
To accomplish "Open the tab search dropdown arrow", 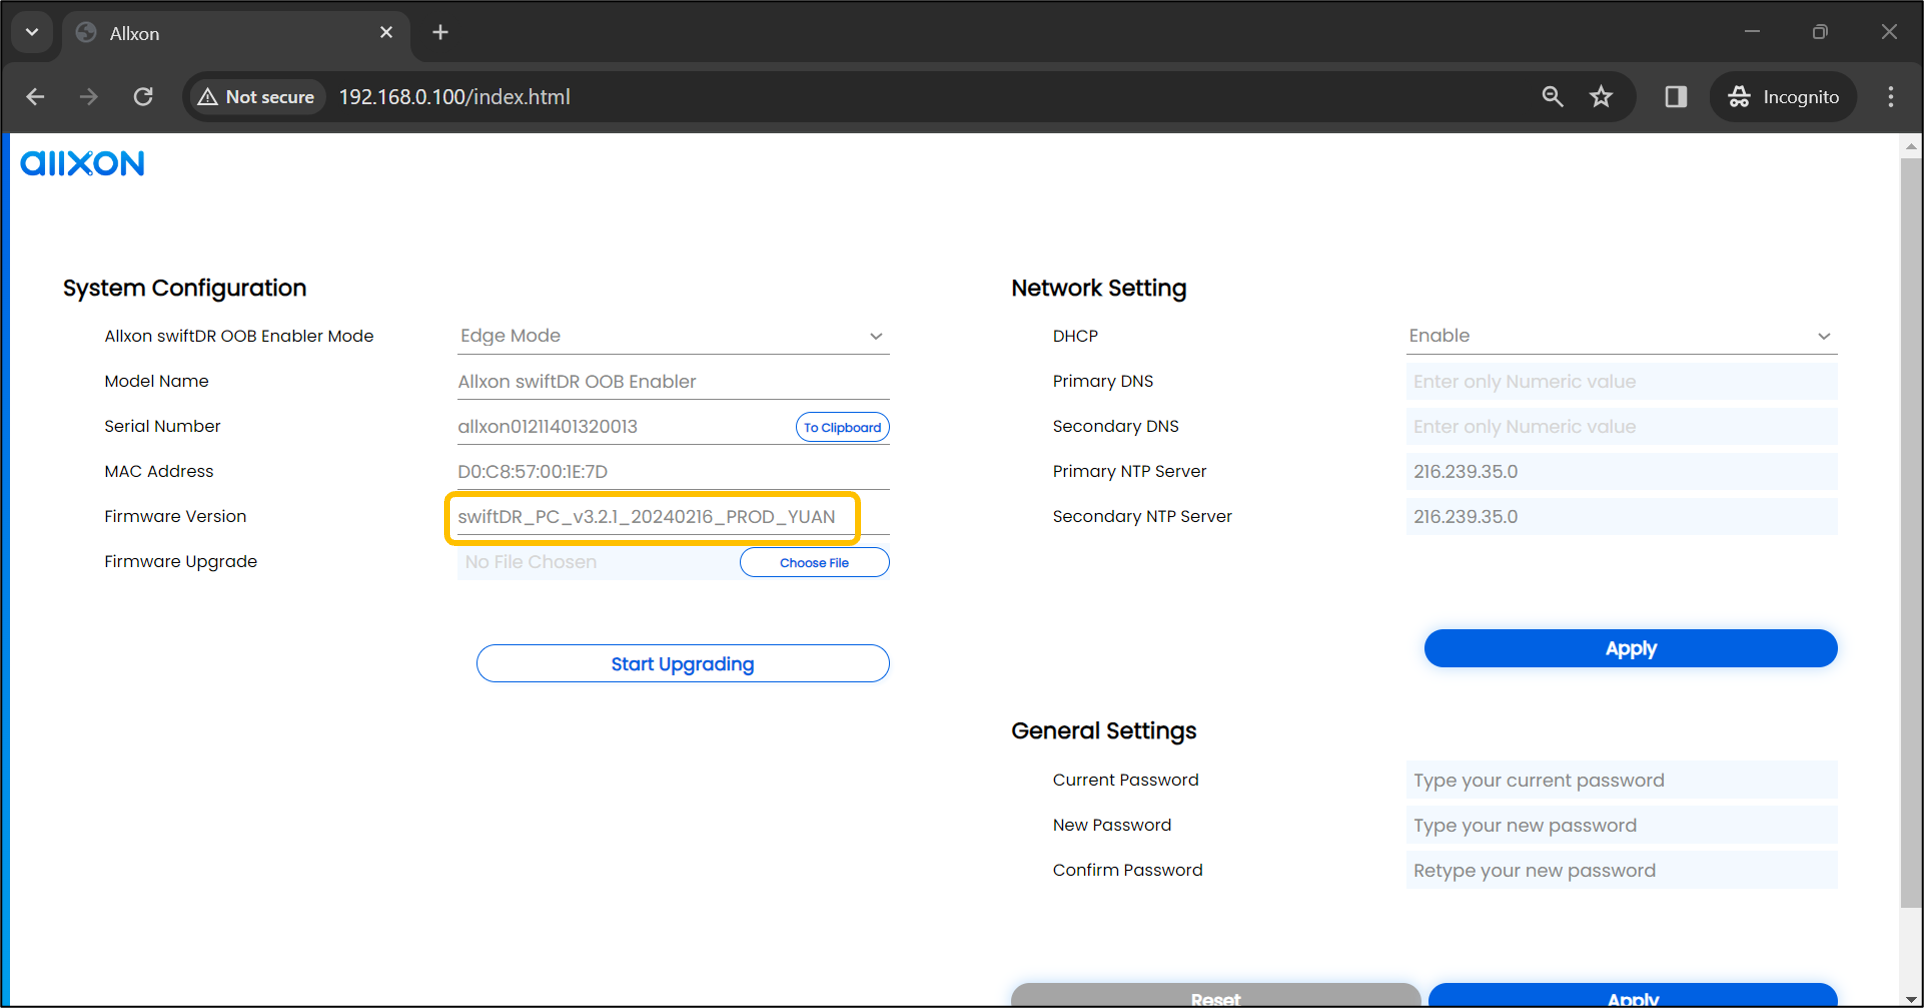I will click(32, 32).
